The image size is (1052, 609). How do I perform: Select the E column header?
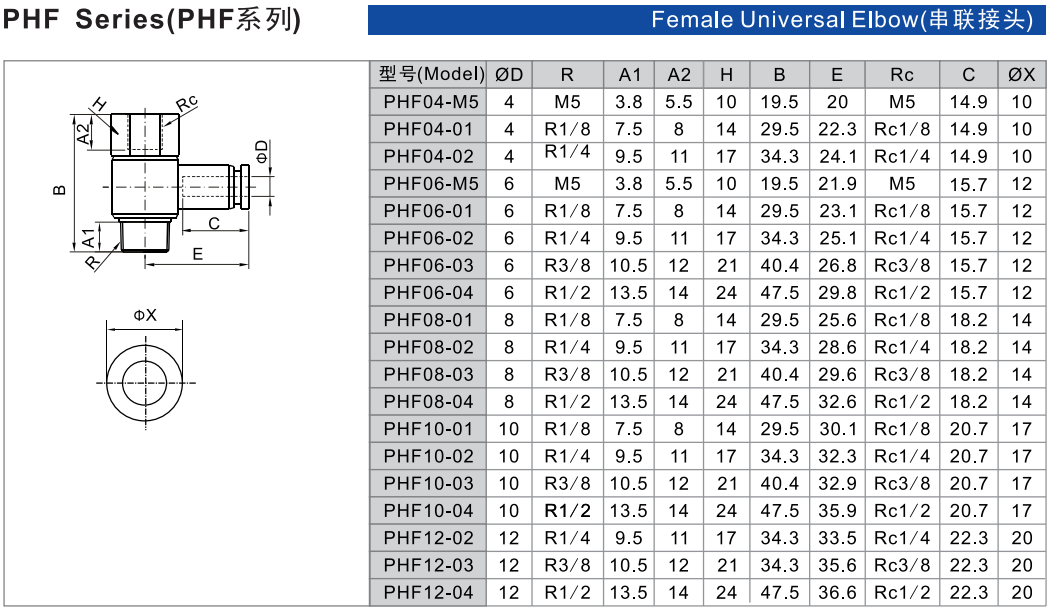click(x=837, y=75)
